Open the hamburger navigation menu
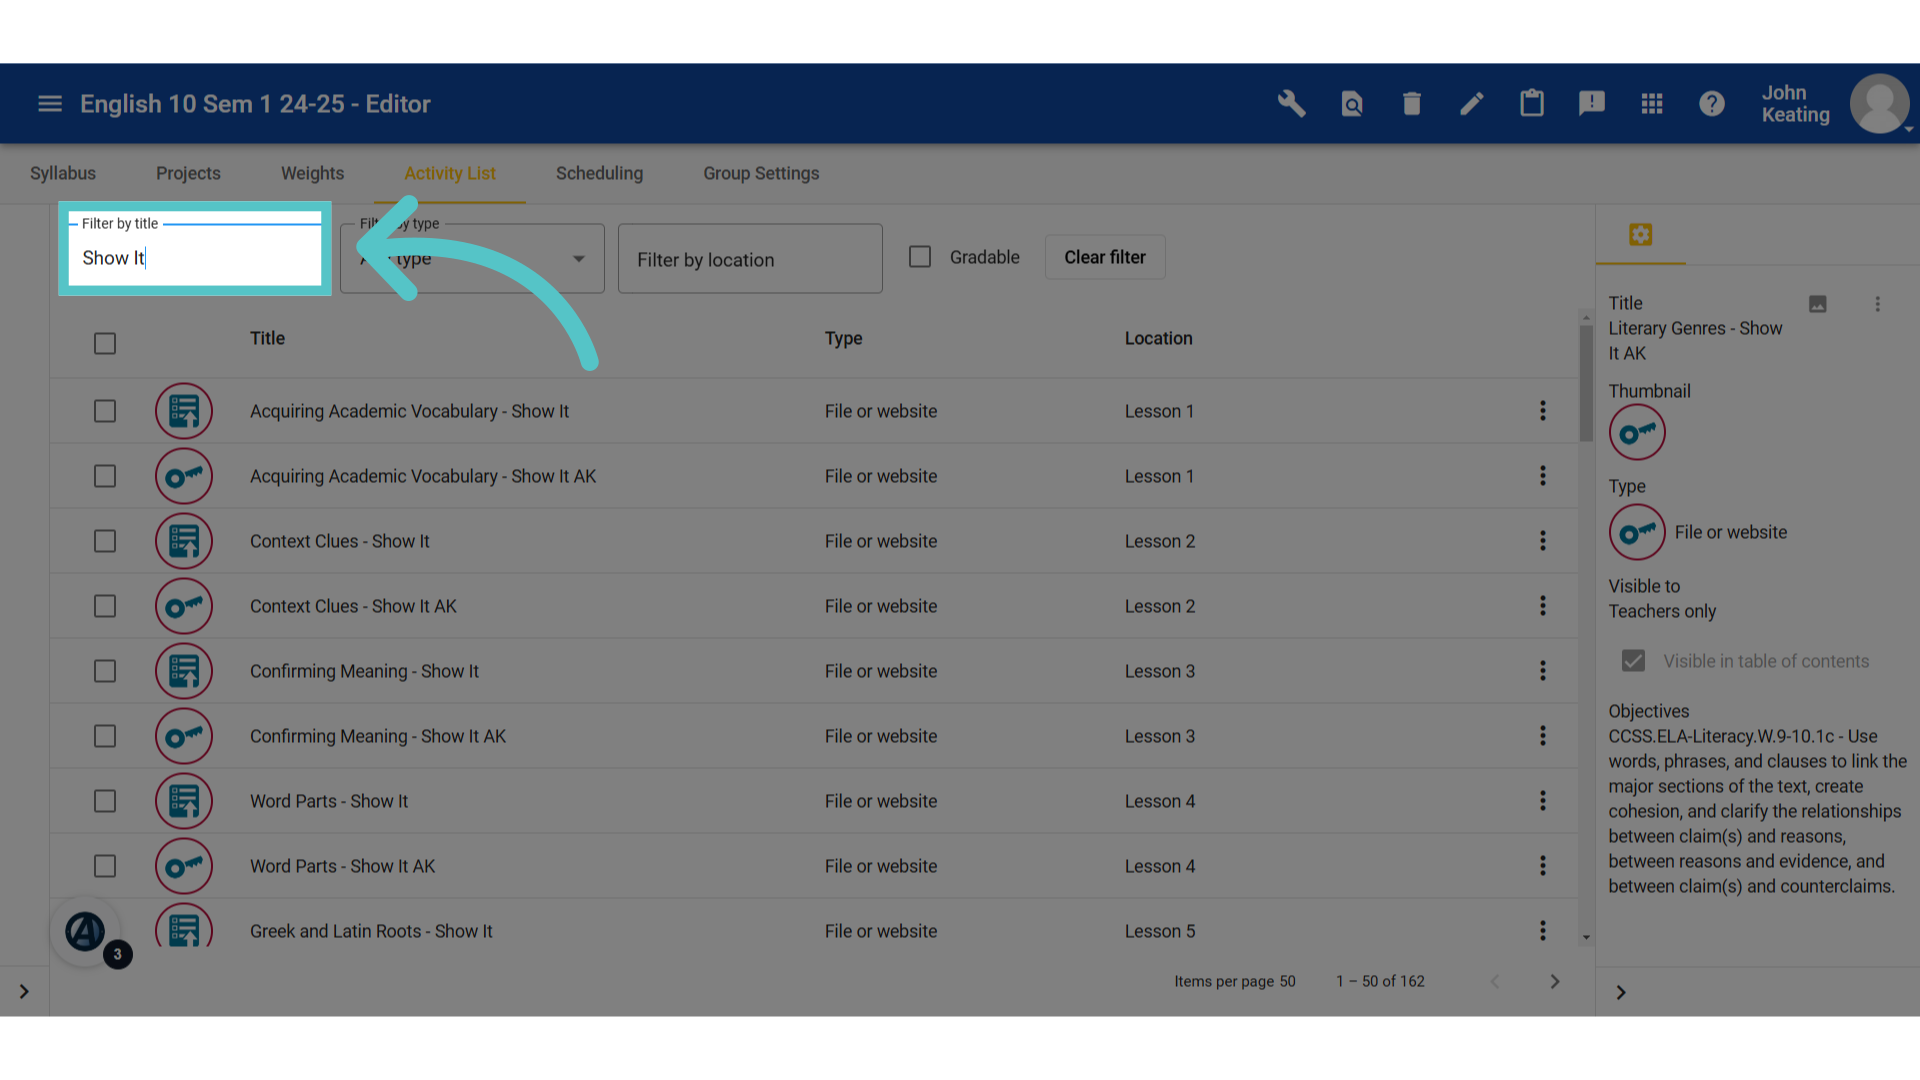 coord(50,104)
